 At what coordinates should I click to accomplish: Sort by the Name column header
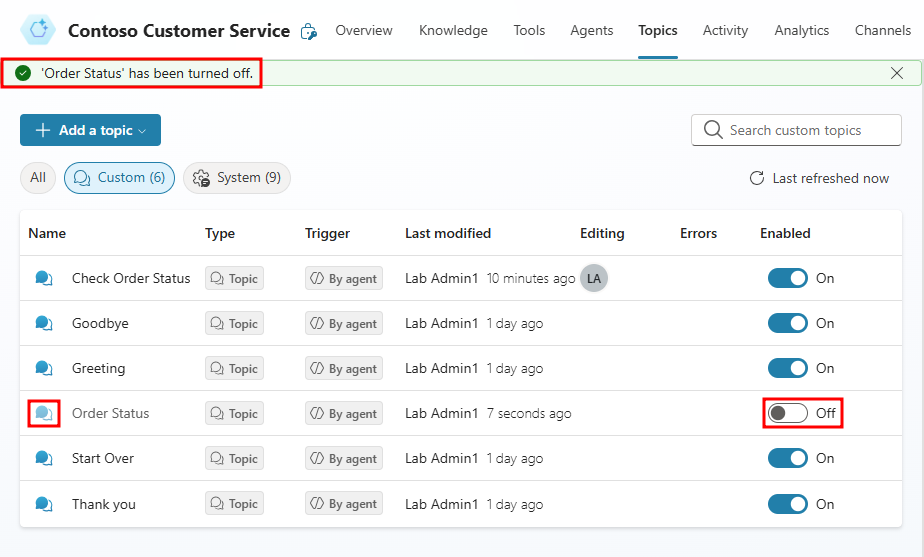47,233
